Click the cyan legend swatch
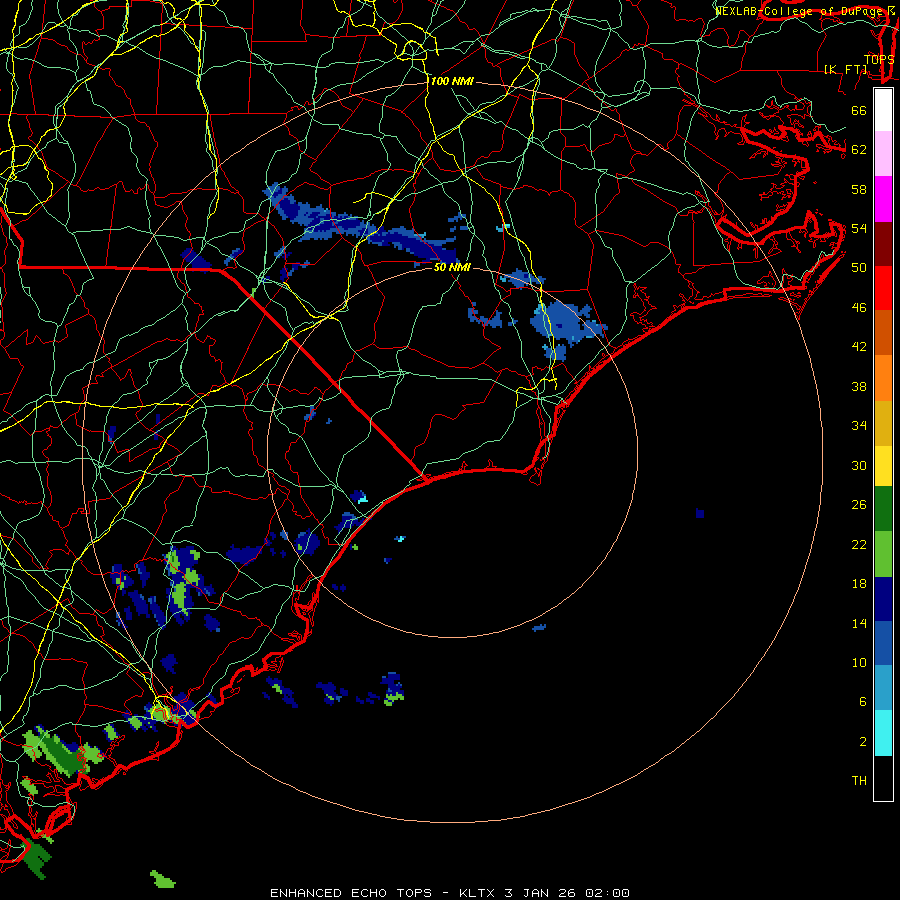Image resolution: width=900 pixels, height=900 pixels. click(x=883, y=733)
